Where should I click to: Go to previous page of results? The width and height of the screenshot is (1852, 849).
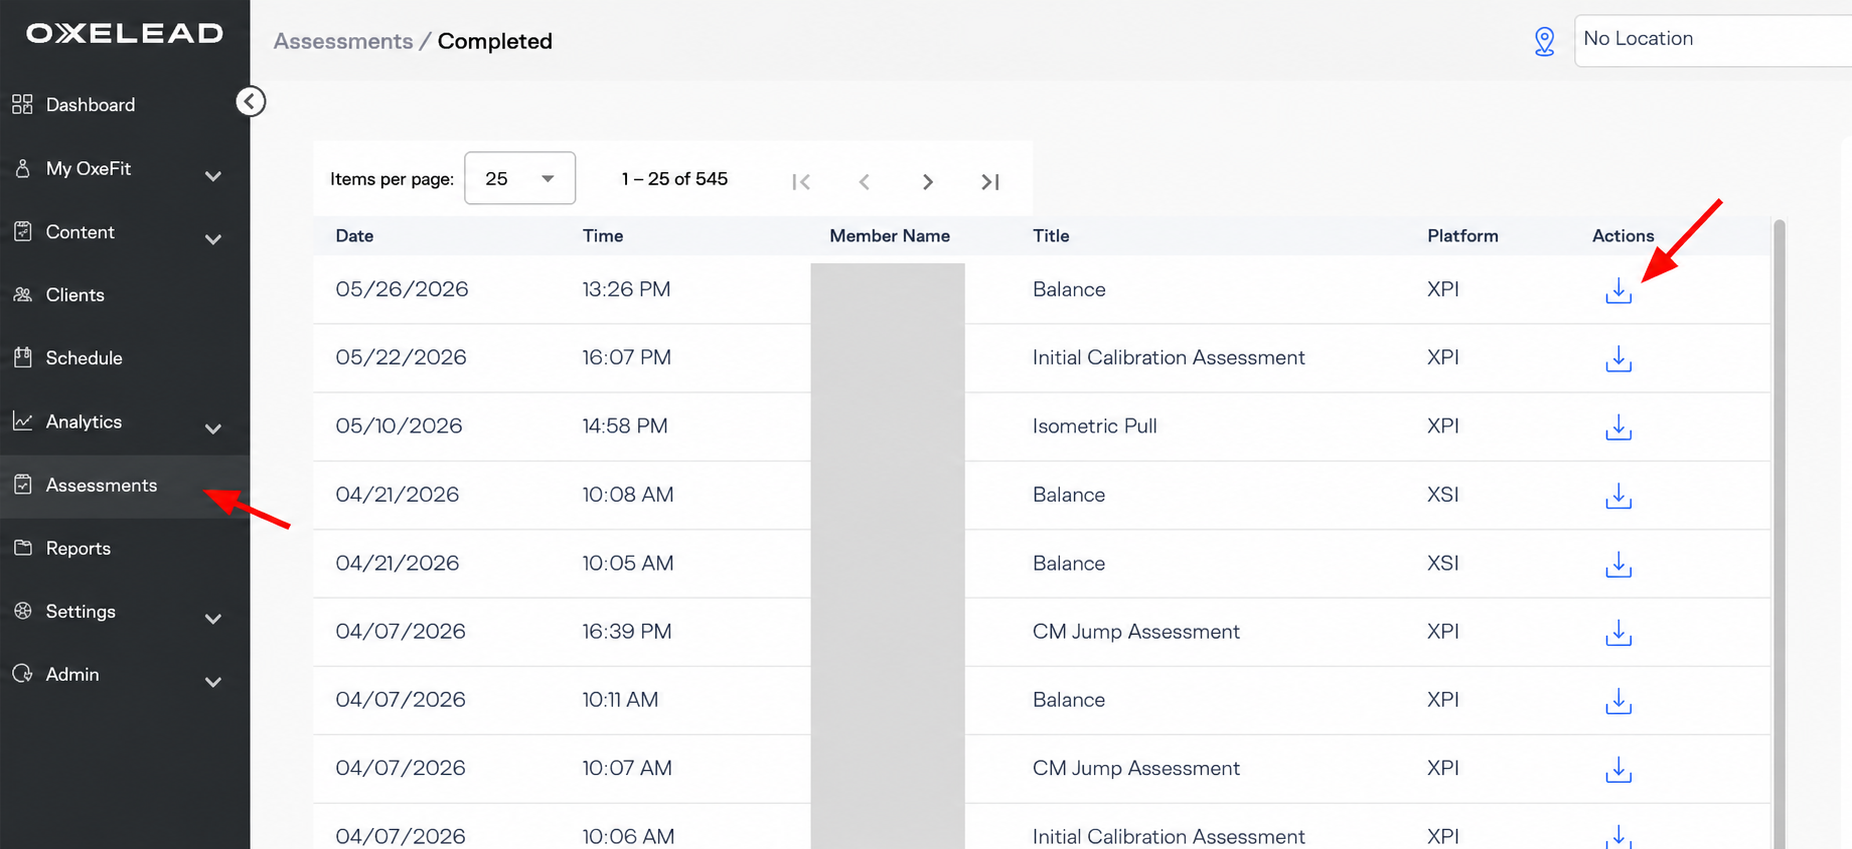pyautogui.click(x=864, y=182)
